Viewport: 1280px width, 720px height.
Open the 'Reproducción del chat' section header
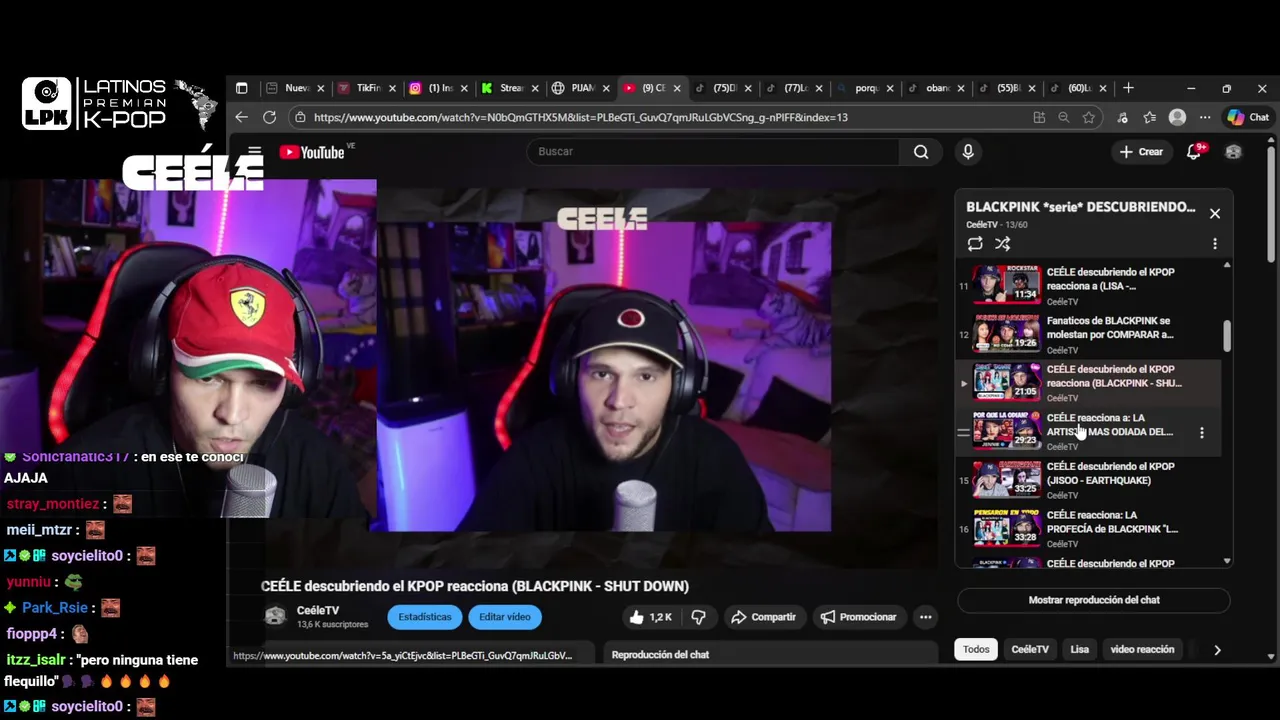coord(660,654)
